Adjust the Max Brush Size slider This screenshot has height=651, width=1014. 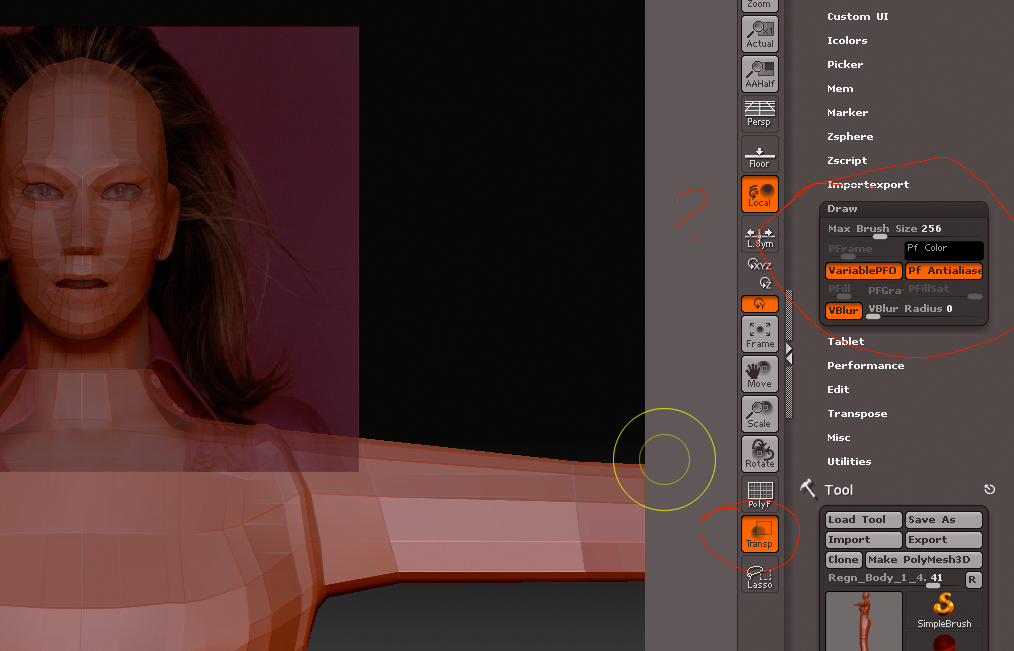coord(904,229)
